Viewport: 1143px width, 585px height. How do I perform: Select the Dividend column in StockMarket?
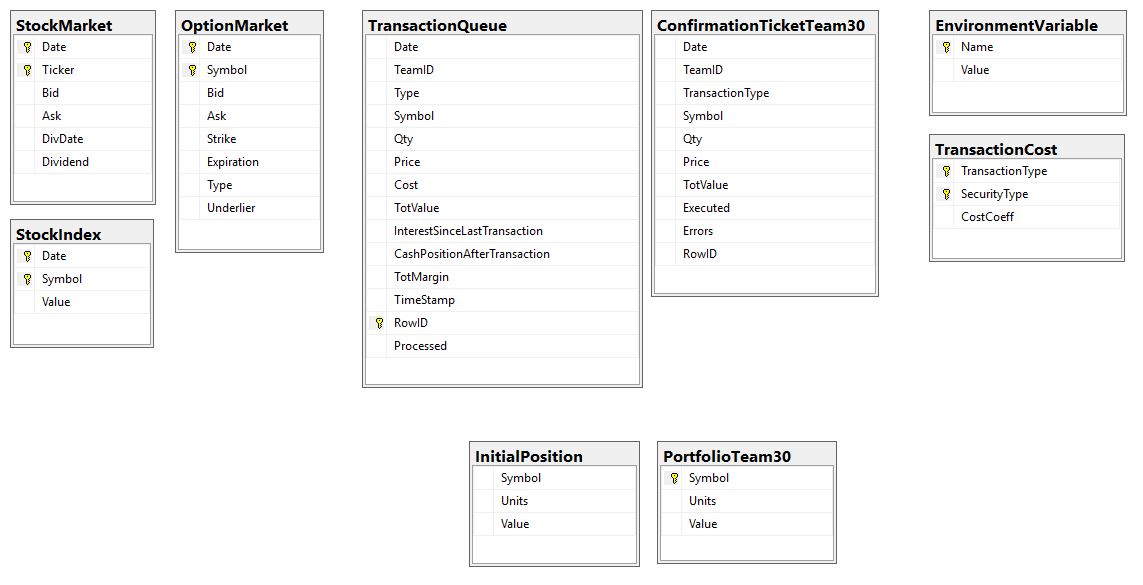(x=65, y=162)
